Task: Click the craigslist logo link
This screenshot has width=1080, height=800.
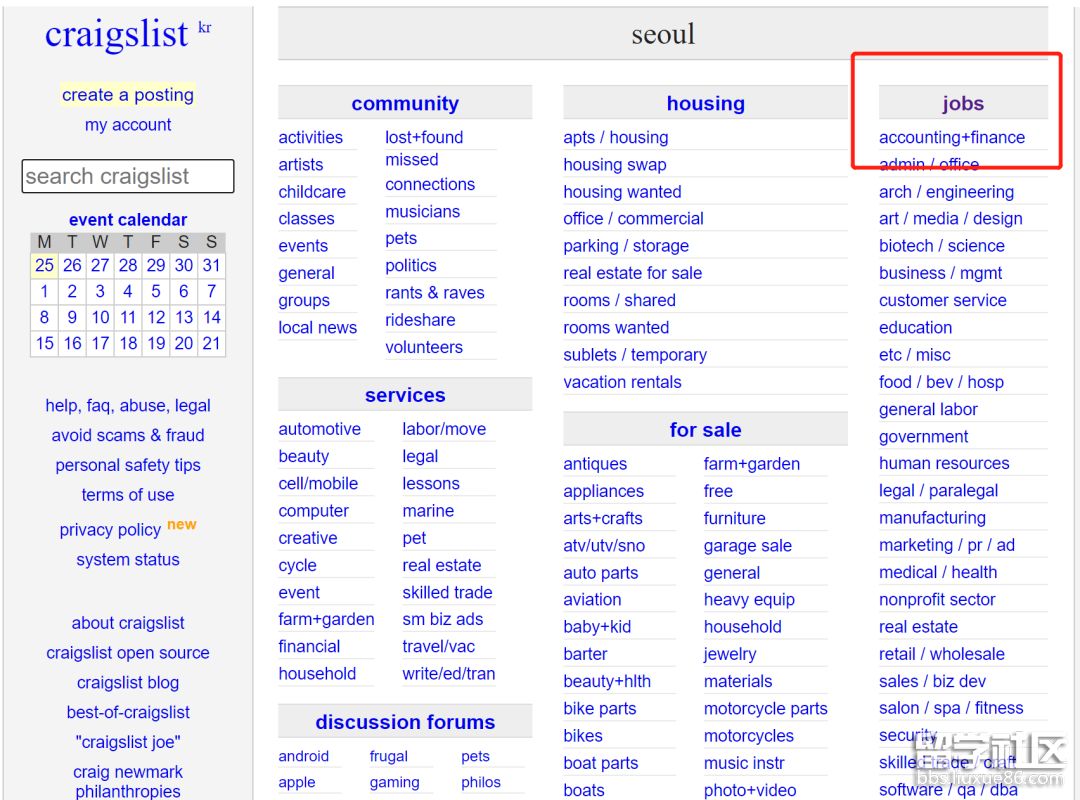Action: [x=116, y=35]
